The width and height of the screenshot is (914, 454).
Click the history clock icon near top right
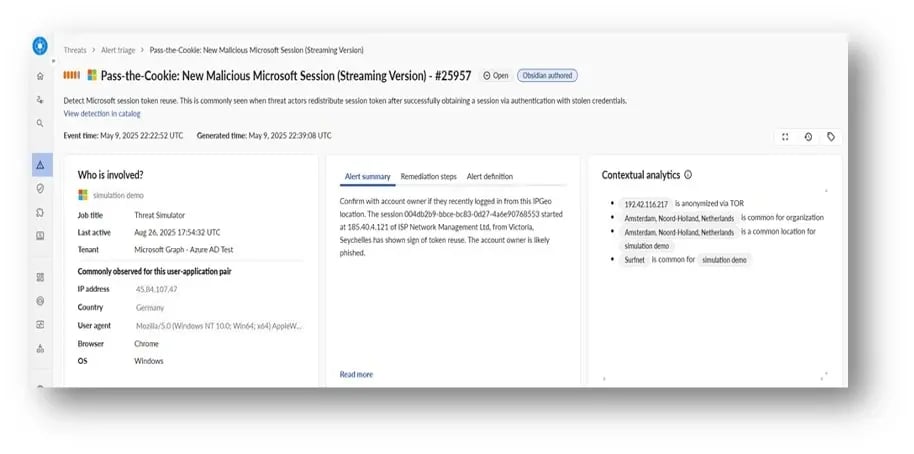tap(808, 137)
